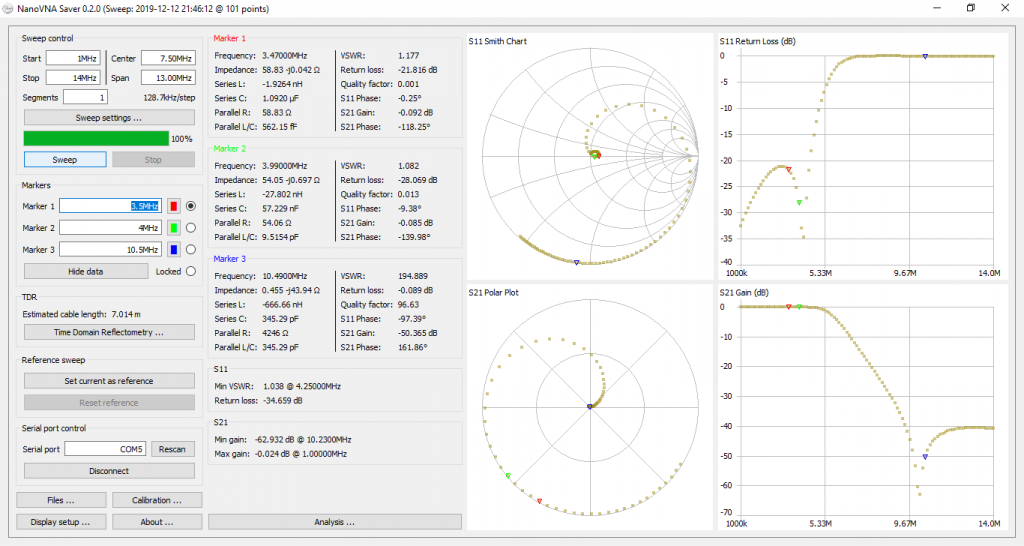Close the NanoVNA Saver window
Viewport: 1024px width, 546px height.
pyautogui.click(x=1005, y=8)
